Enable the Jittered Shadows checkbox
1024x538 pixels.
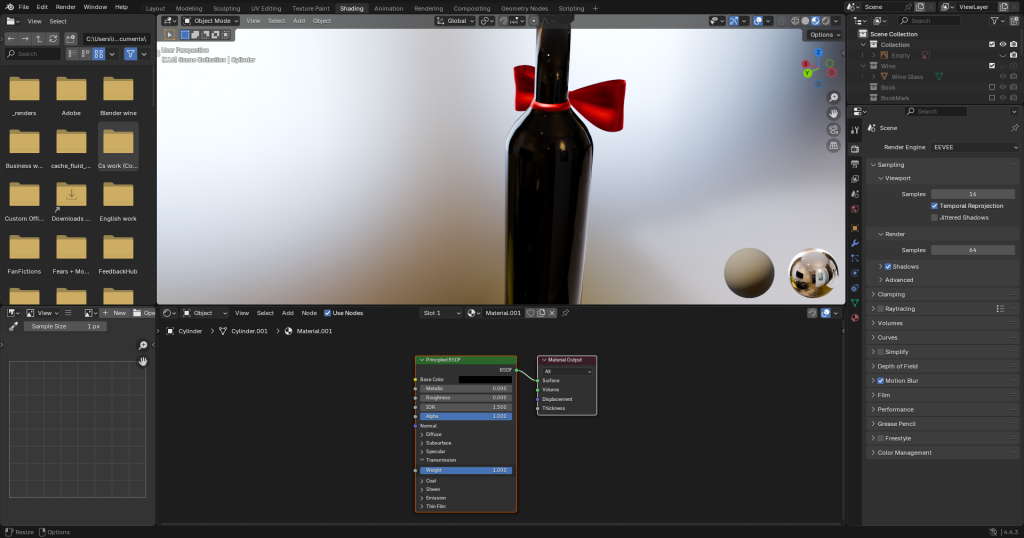coord(935,217)
